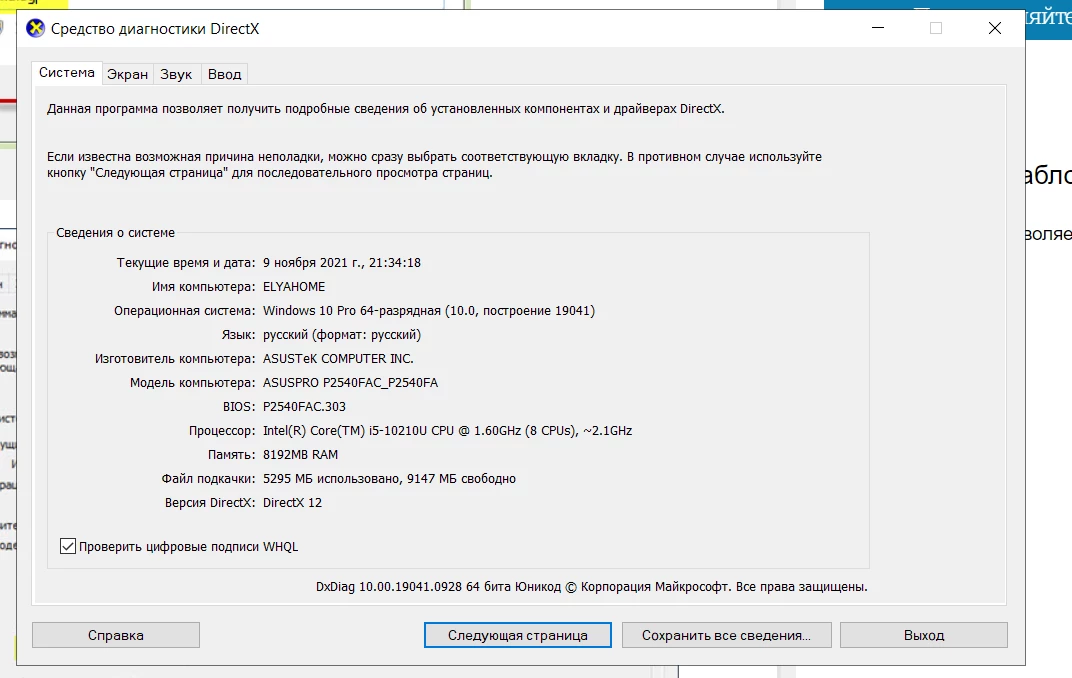Click the DxDiag 10.00.19041.0928 copyright line
1072x678 pixels.
(591, 586)
